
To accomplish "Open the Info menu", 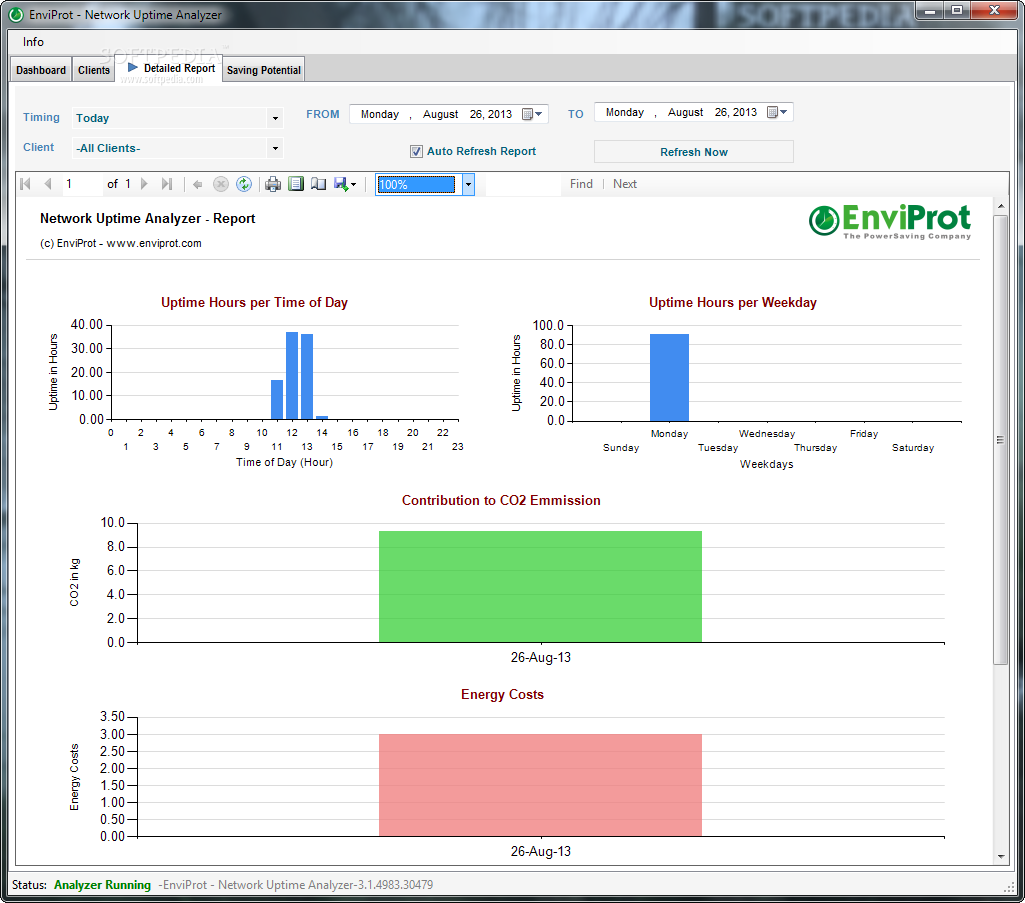I will 33,42.
